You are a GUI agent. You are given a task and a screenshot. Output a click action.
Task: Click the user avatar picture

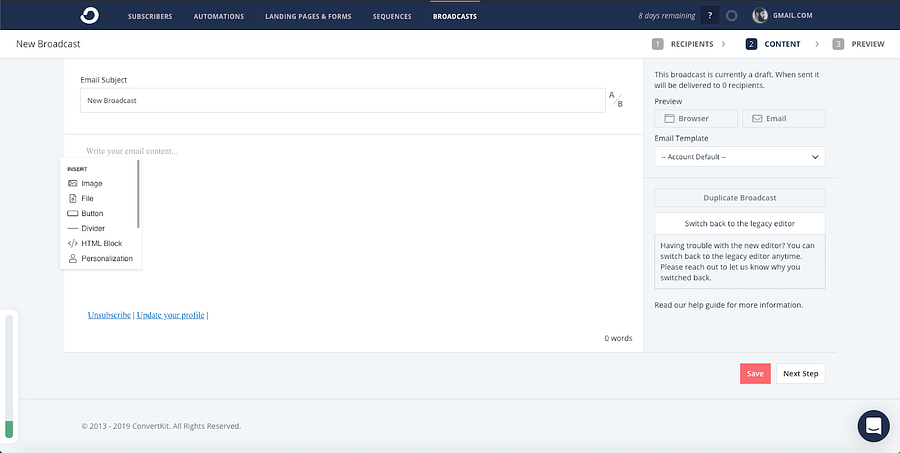[x=760, y=16]
